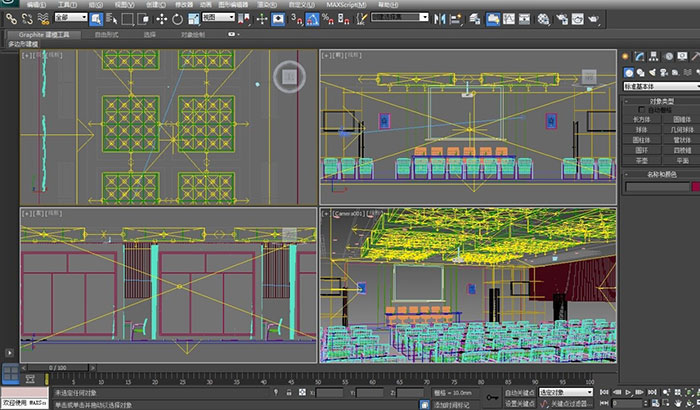Viewport: 700px width, 410px height.
Task: Click the Select Object arrow tool
Action: [96, 18]
